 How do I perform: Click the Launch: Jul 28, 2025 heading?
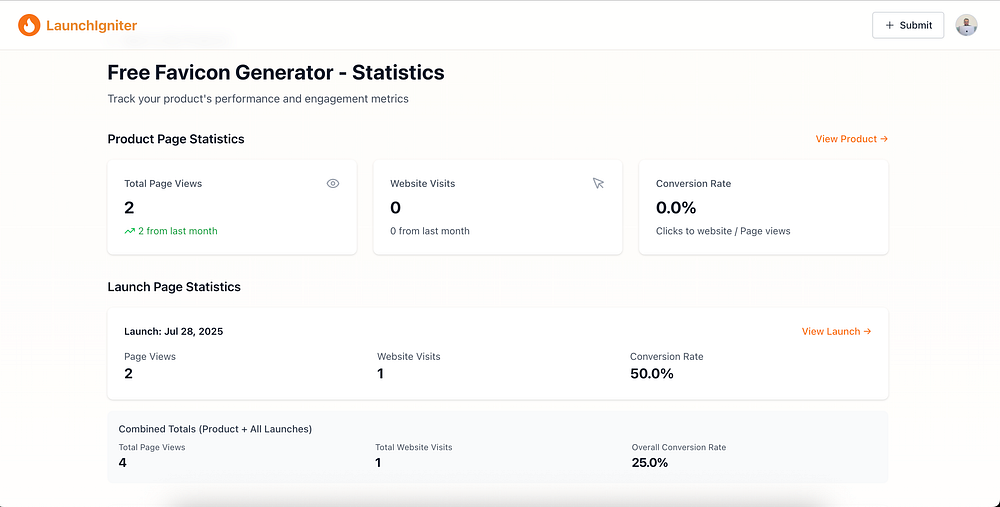[x=173, y=331]
